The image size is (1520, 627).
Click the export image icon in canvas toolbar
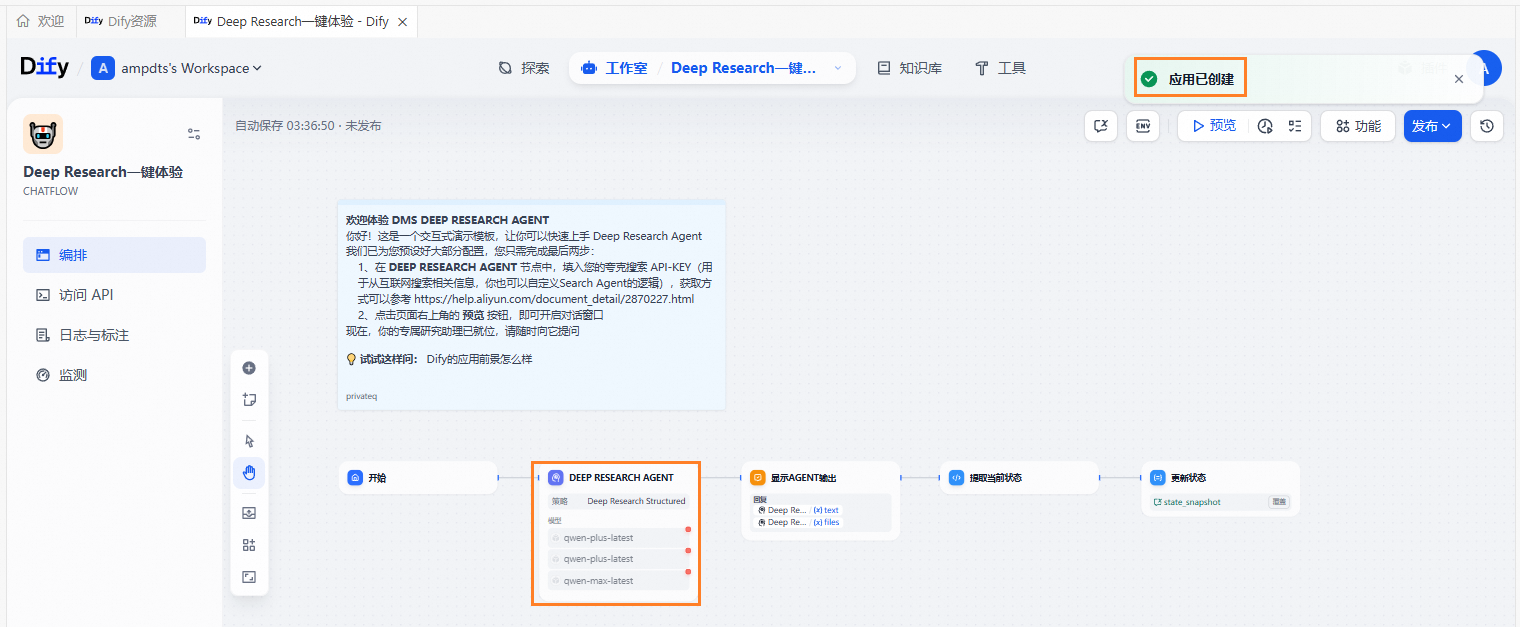point(249,513)
